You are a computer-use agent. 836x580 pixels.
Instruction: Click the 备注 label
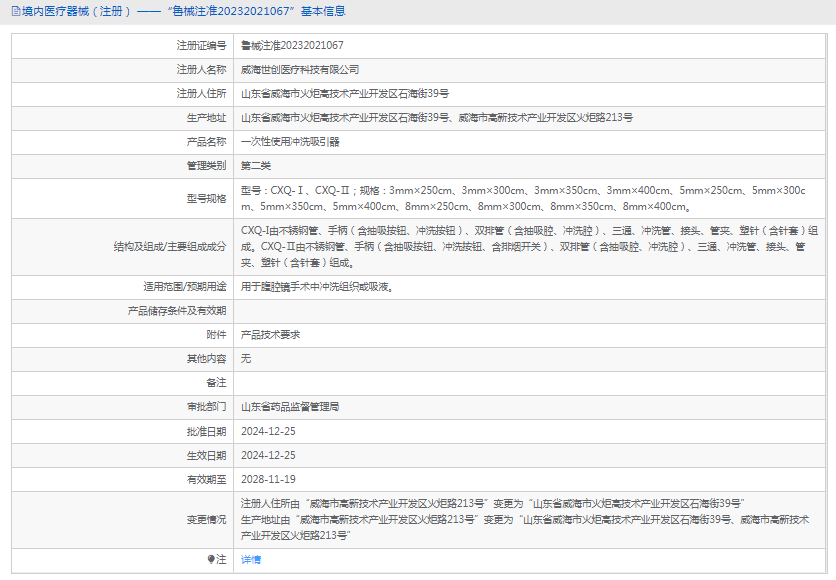216,383
